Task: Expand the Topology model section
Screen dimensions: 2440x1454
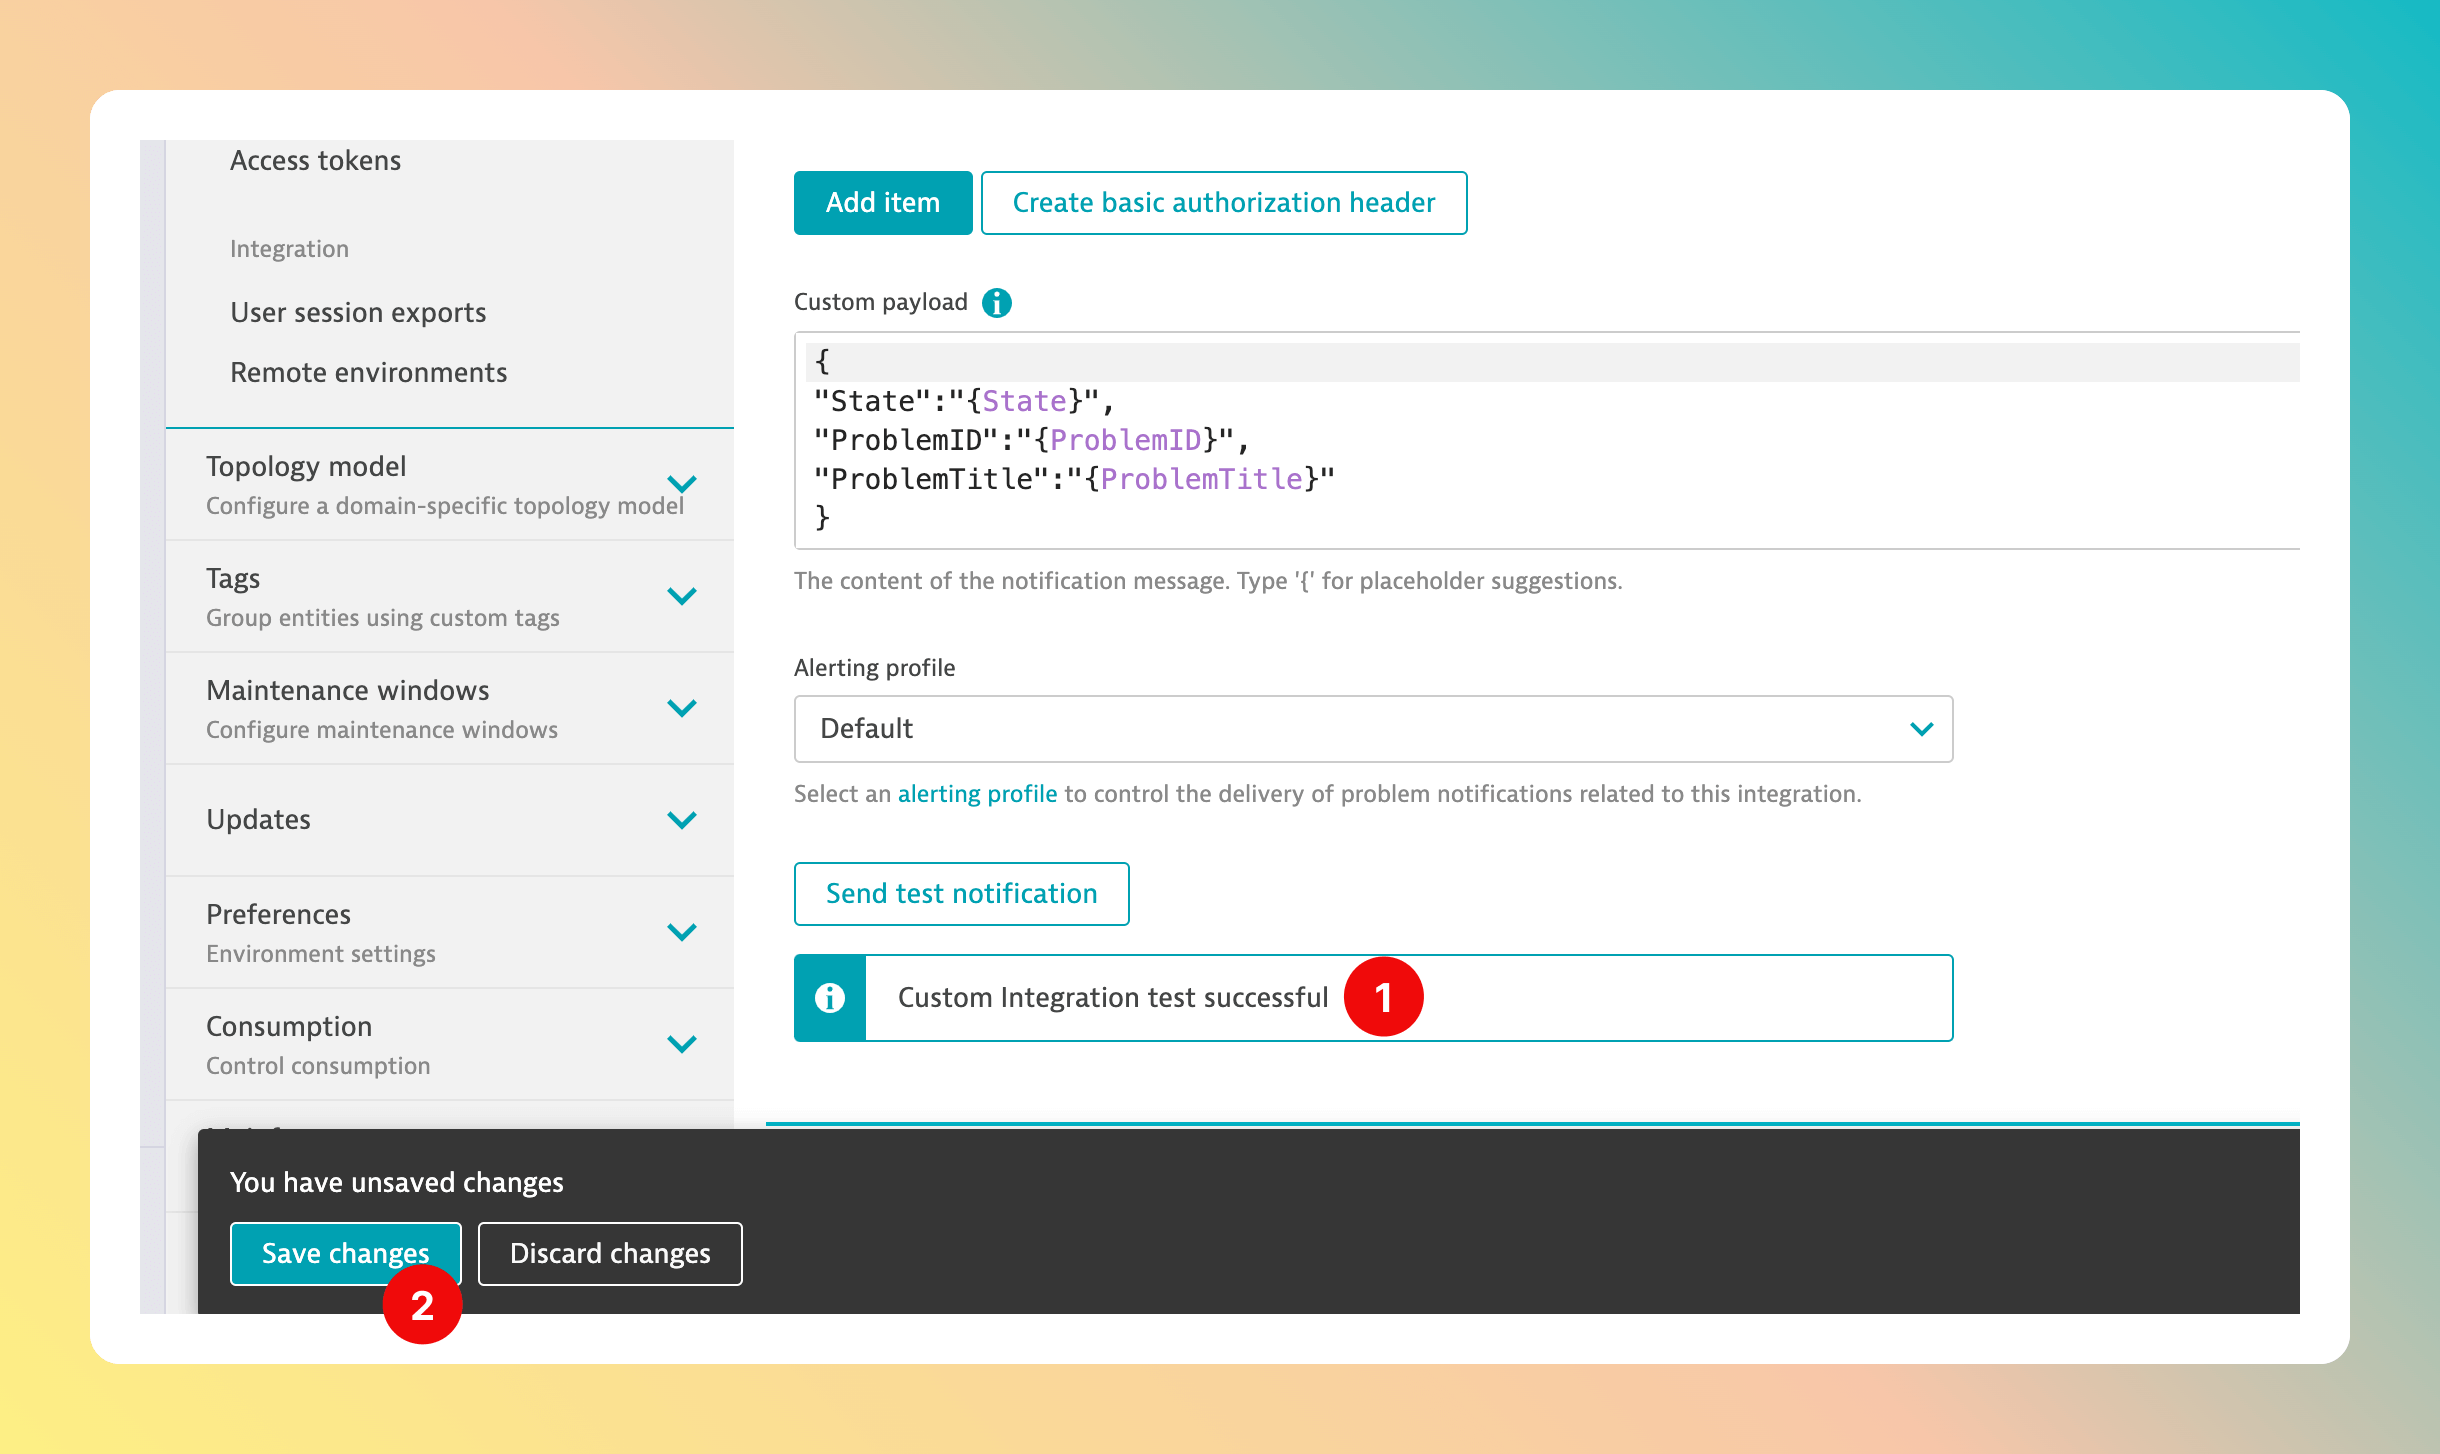Action: (682, 485)
